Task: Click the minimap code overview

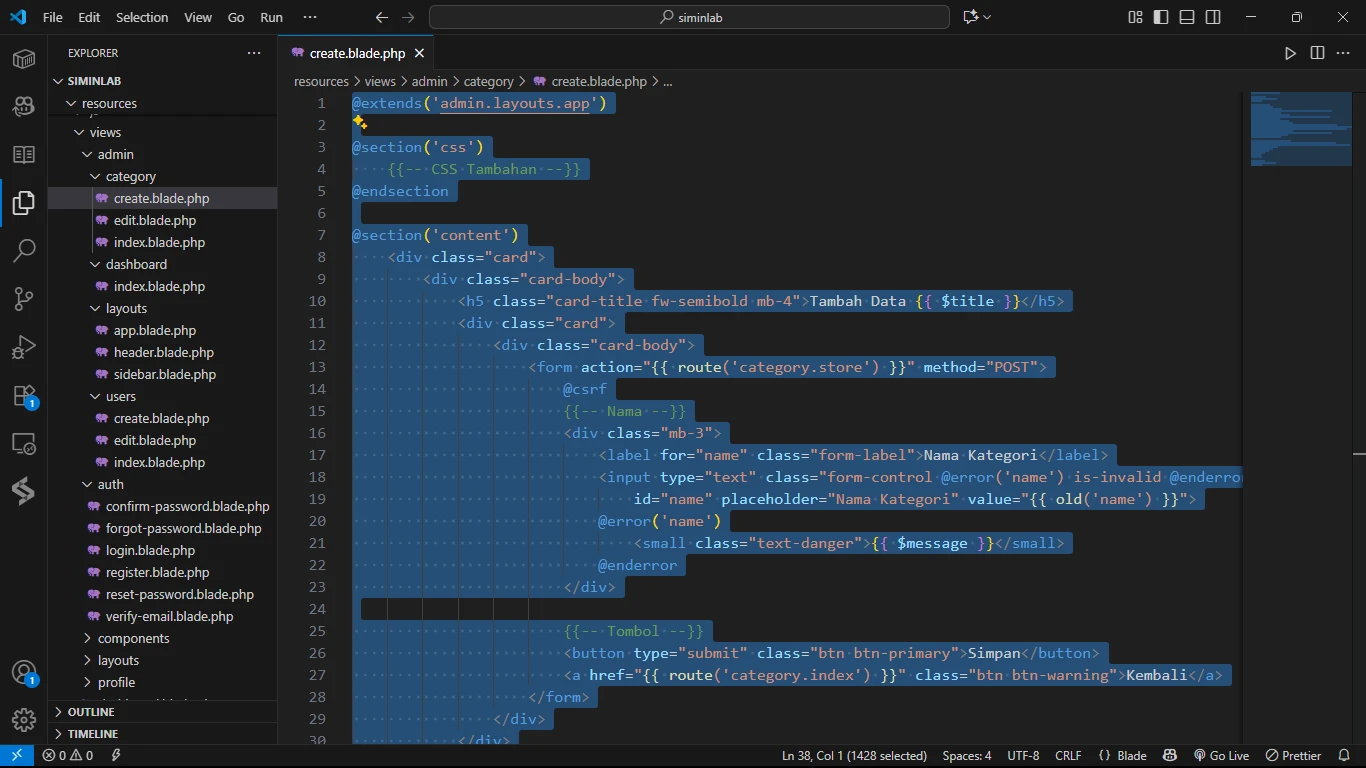Action: 1300,130
